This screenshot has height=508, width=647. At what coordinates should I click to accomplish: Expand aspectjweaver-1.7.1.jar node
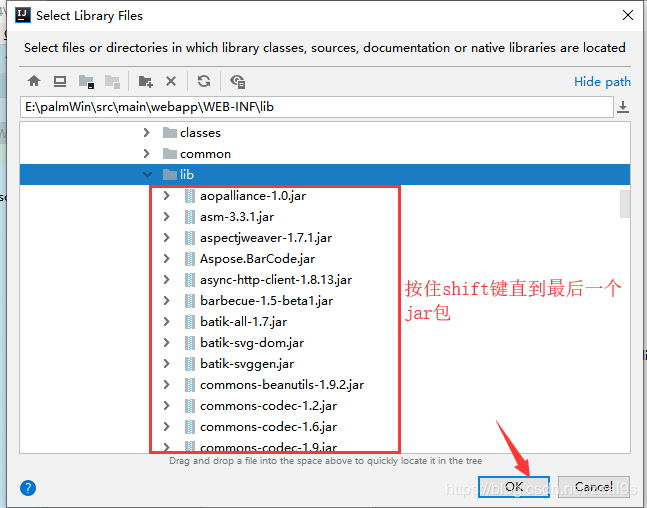coord(166,238)
